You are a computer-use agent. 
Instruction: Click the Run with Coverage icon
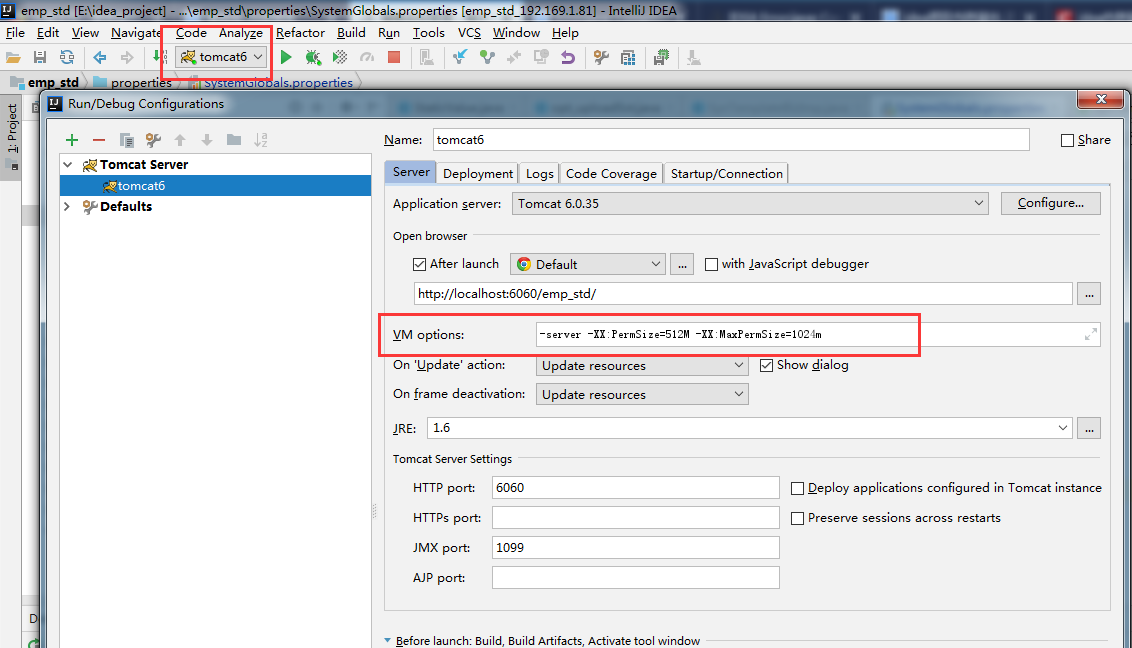click(x=339, y=58)
